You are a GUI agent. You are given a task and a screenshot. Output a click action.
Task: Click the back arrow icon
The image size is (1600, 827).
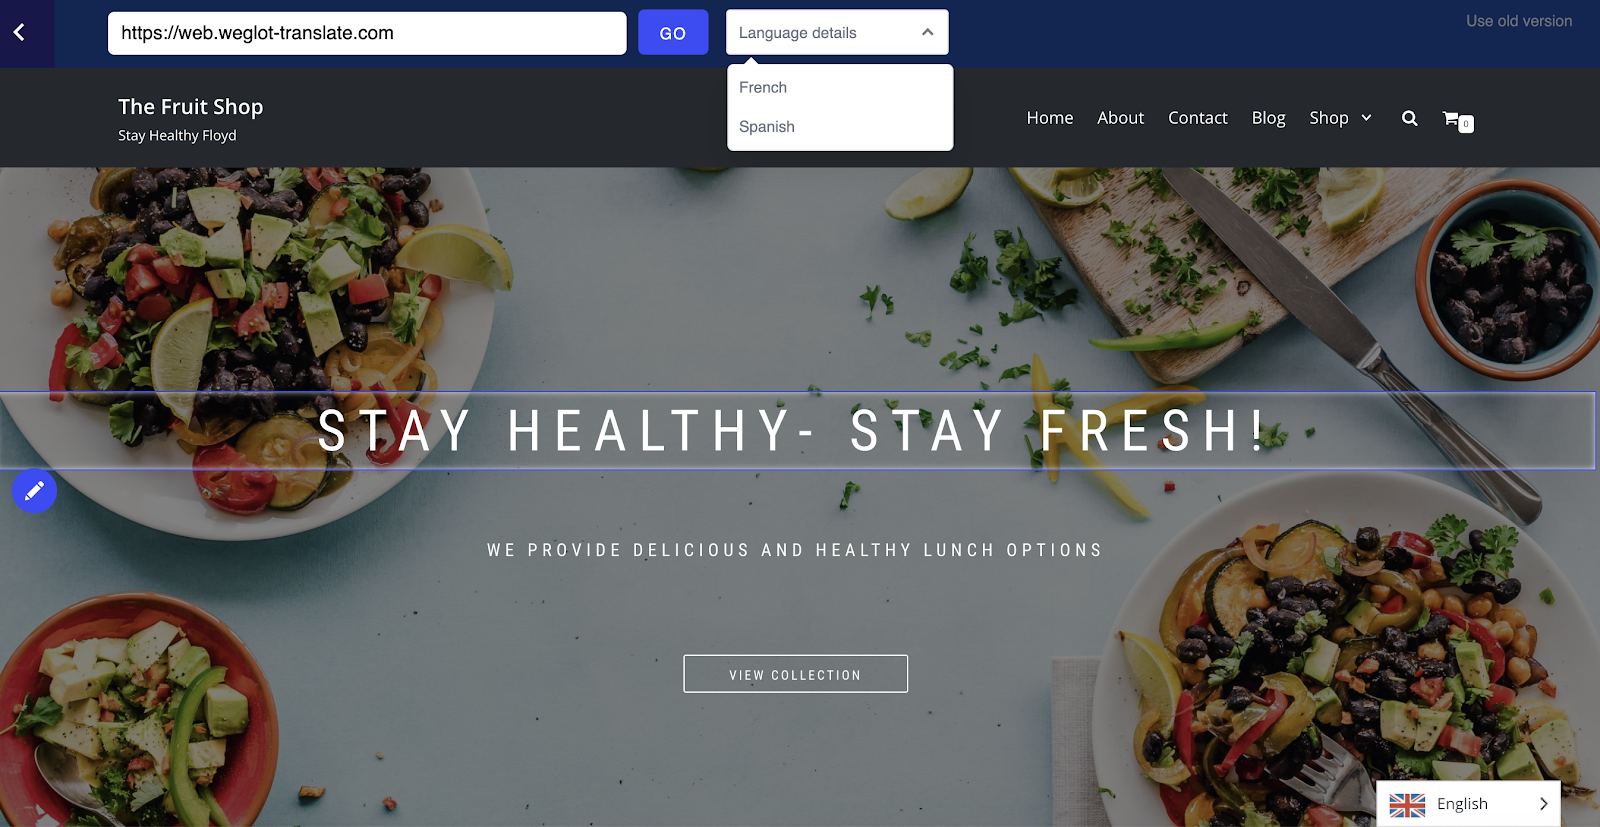click(x=19, y=33)
